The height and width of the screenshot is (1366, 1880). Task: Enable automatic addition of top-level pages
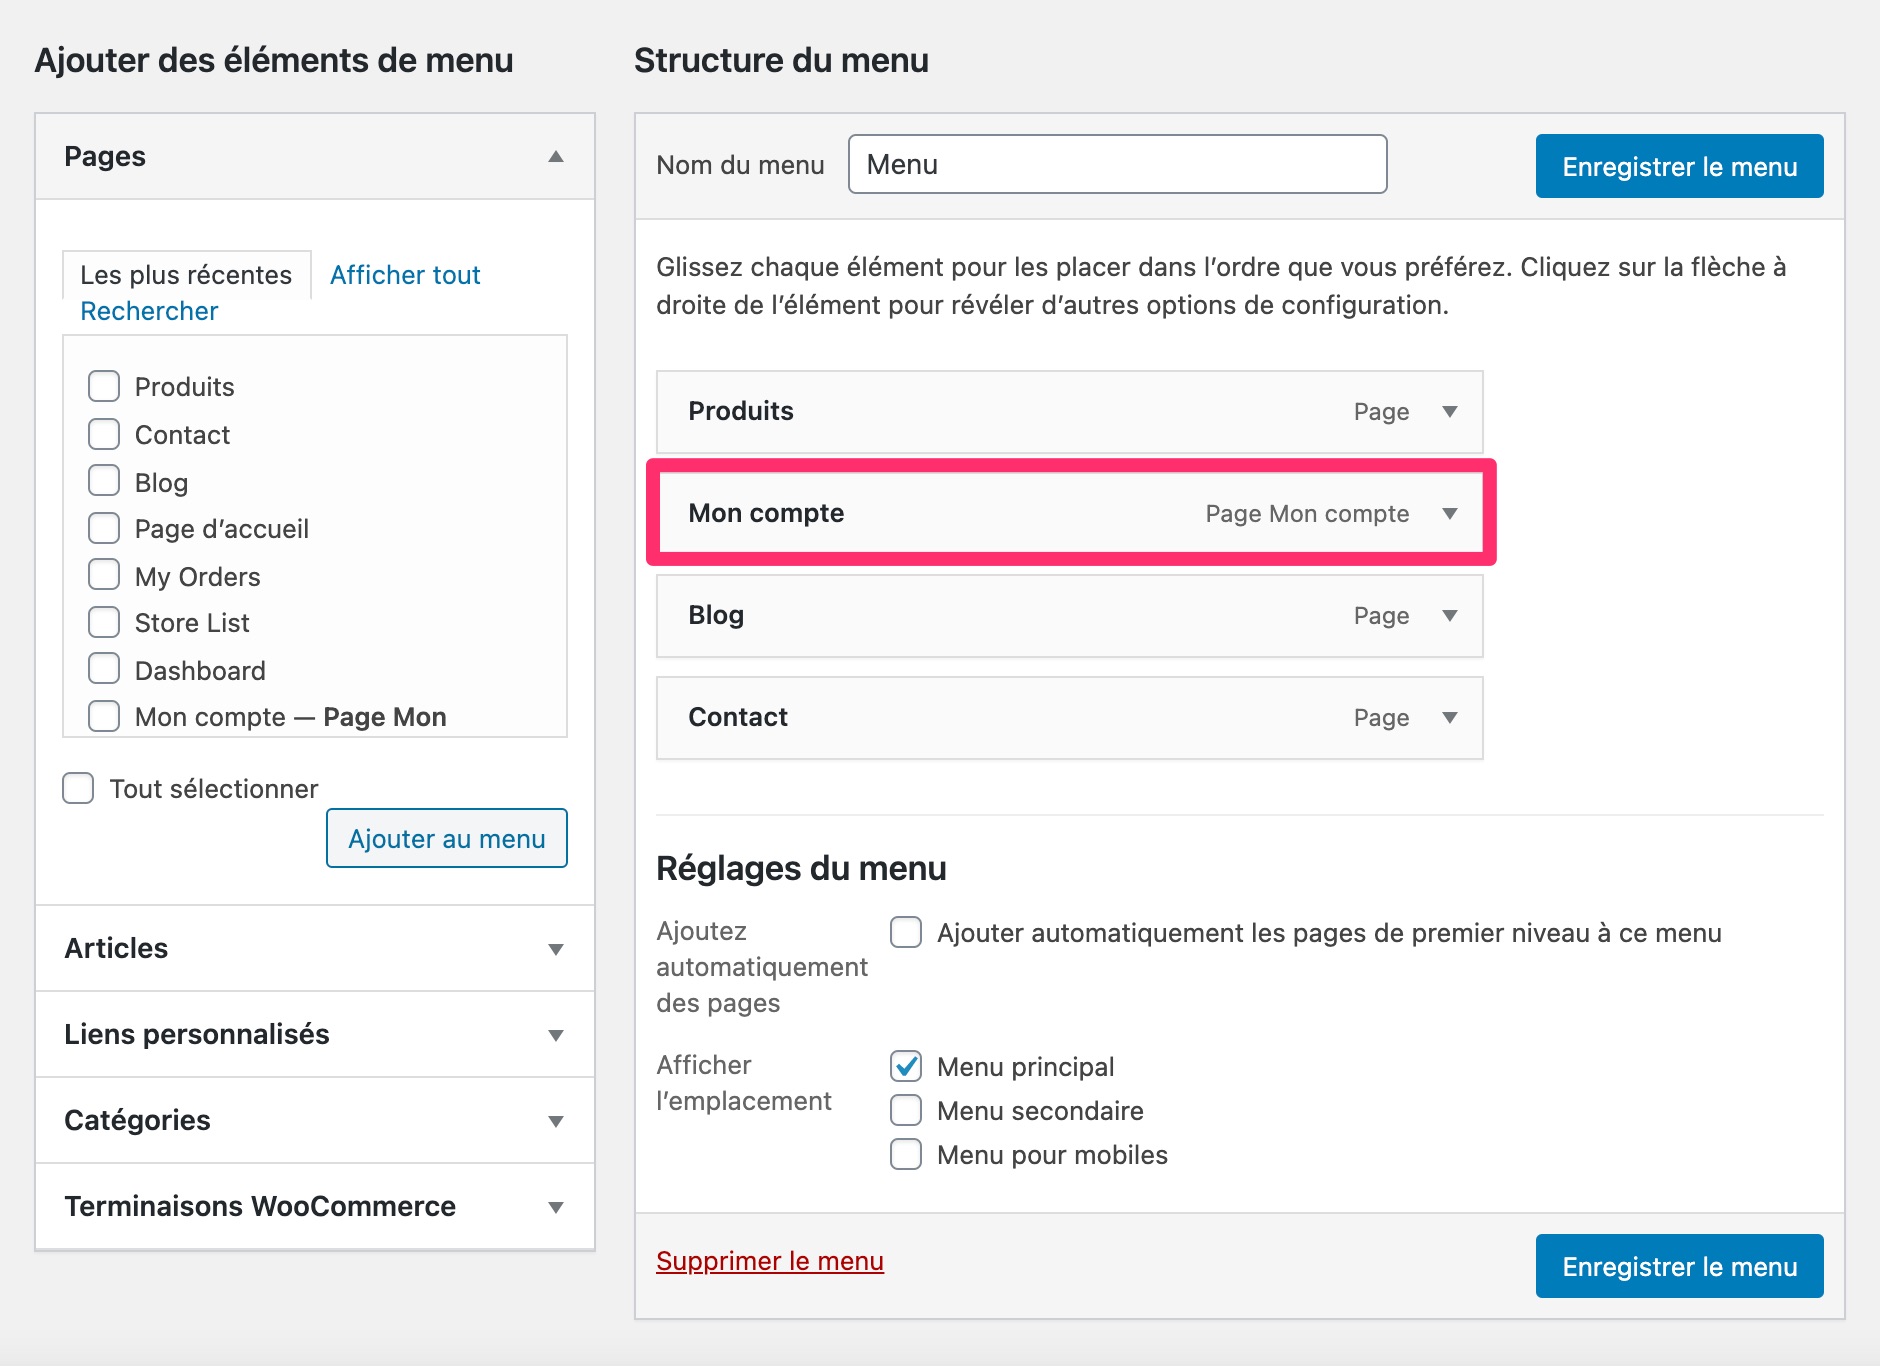click(x=906, y=932)
